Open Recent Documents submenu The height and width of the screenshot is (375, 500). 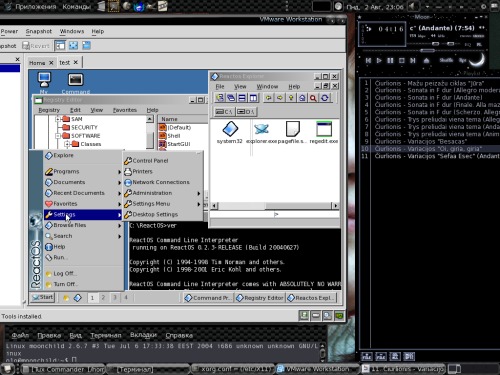pyautogui.click(x=83, y=193)
